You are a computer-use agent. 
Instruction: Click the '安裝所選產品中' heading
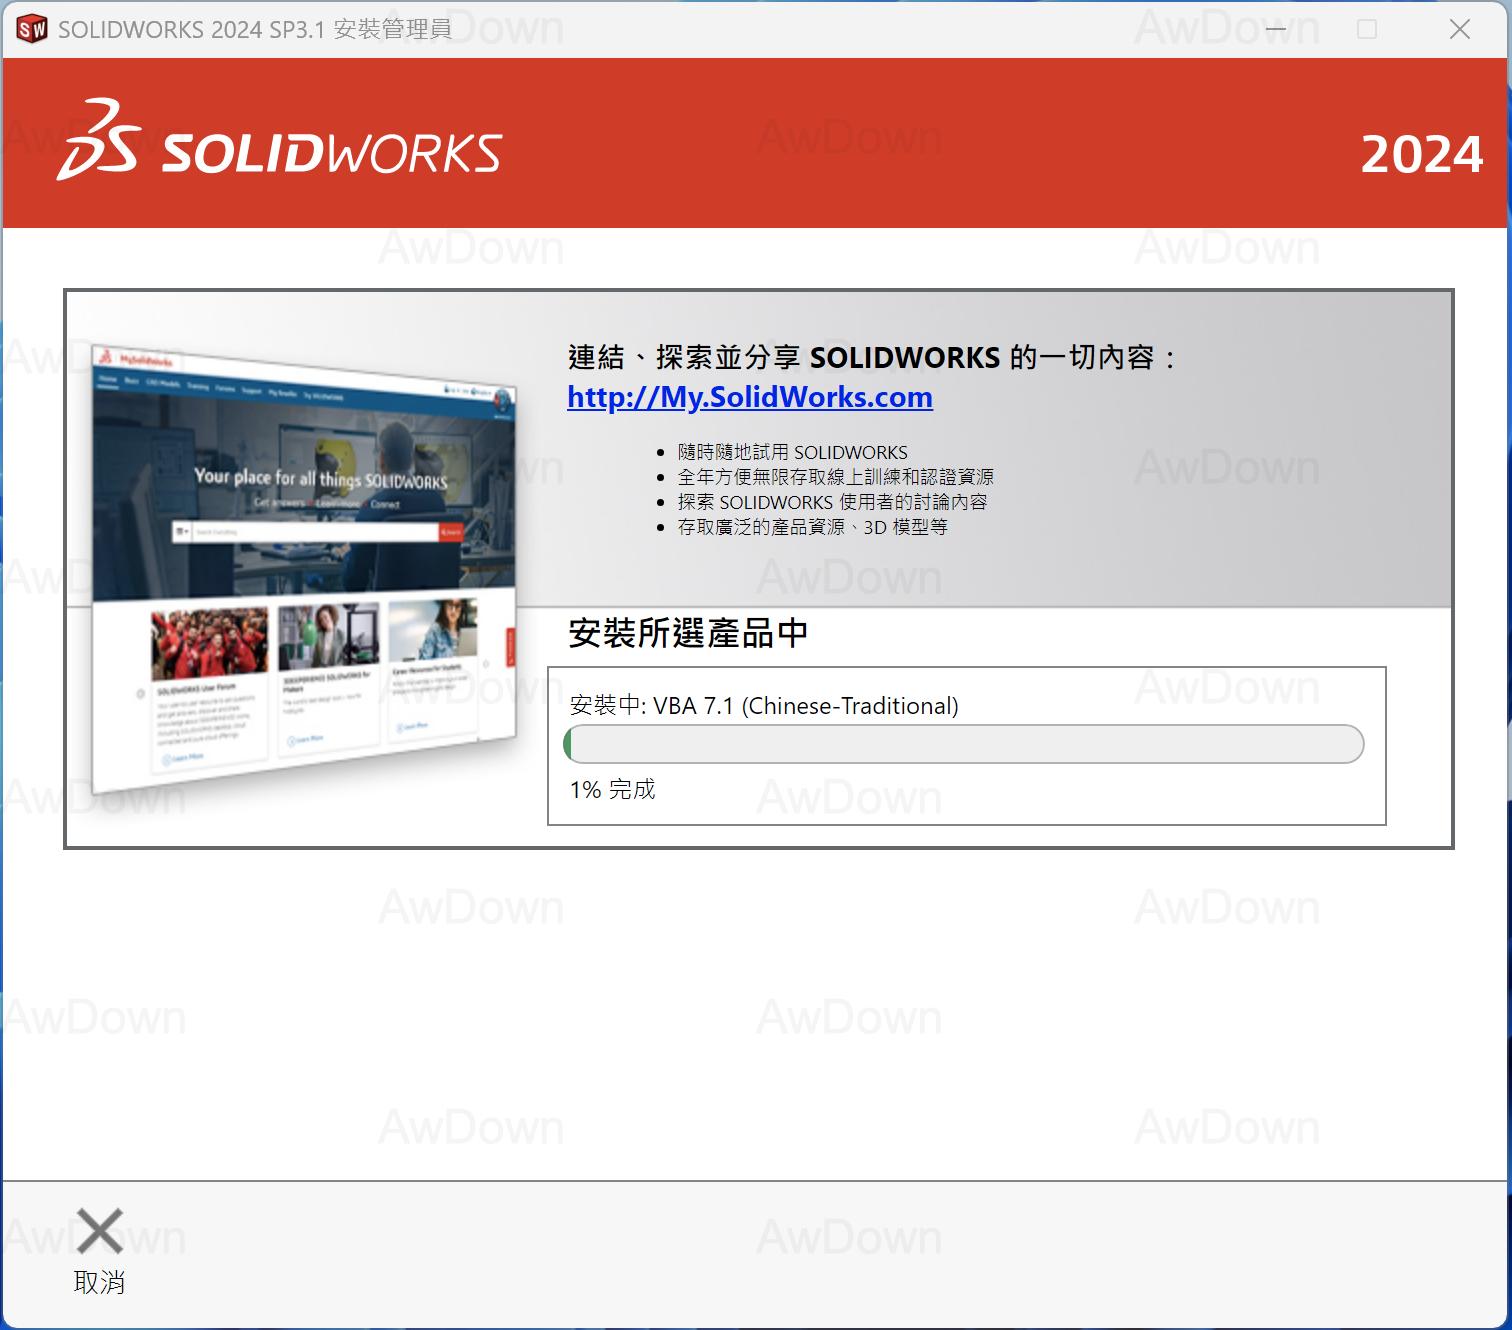pyautogui.click(x=688, y=633)
